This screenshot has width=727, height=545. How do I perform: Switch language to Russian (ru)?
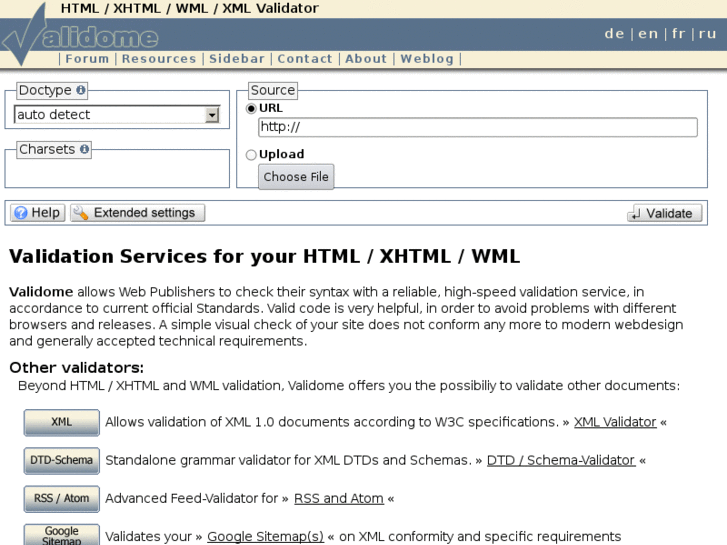click(x=708, y=33)
